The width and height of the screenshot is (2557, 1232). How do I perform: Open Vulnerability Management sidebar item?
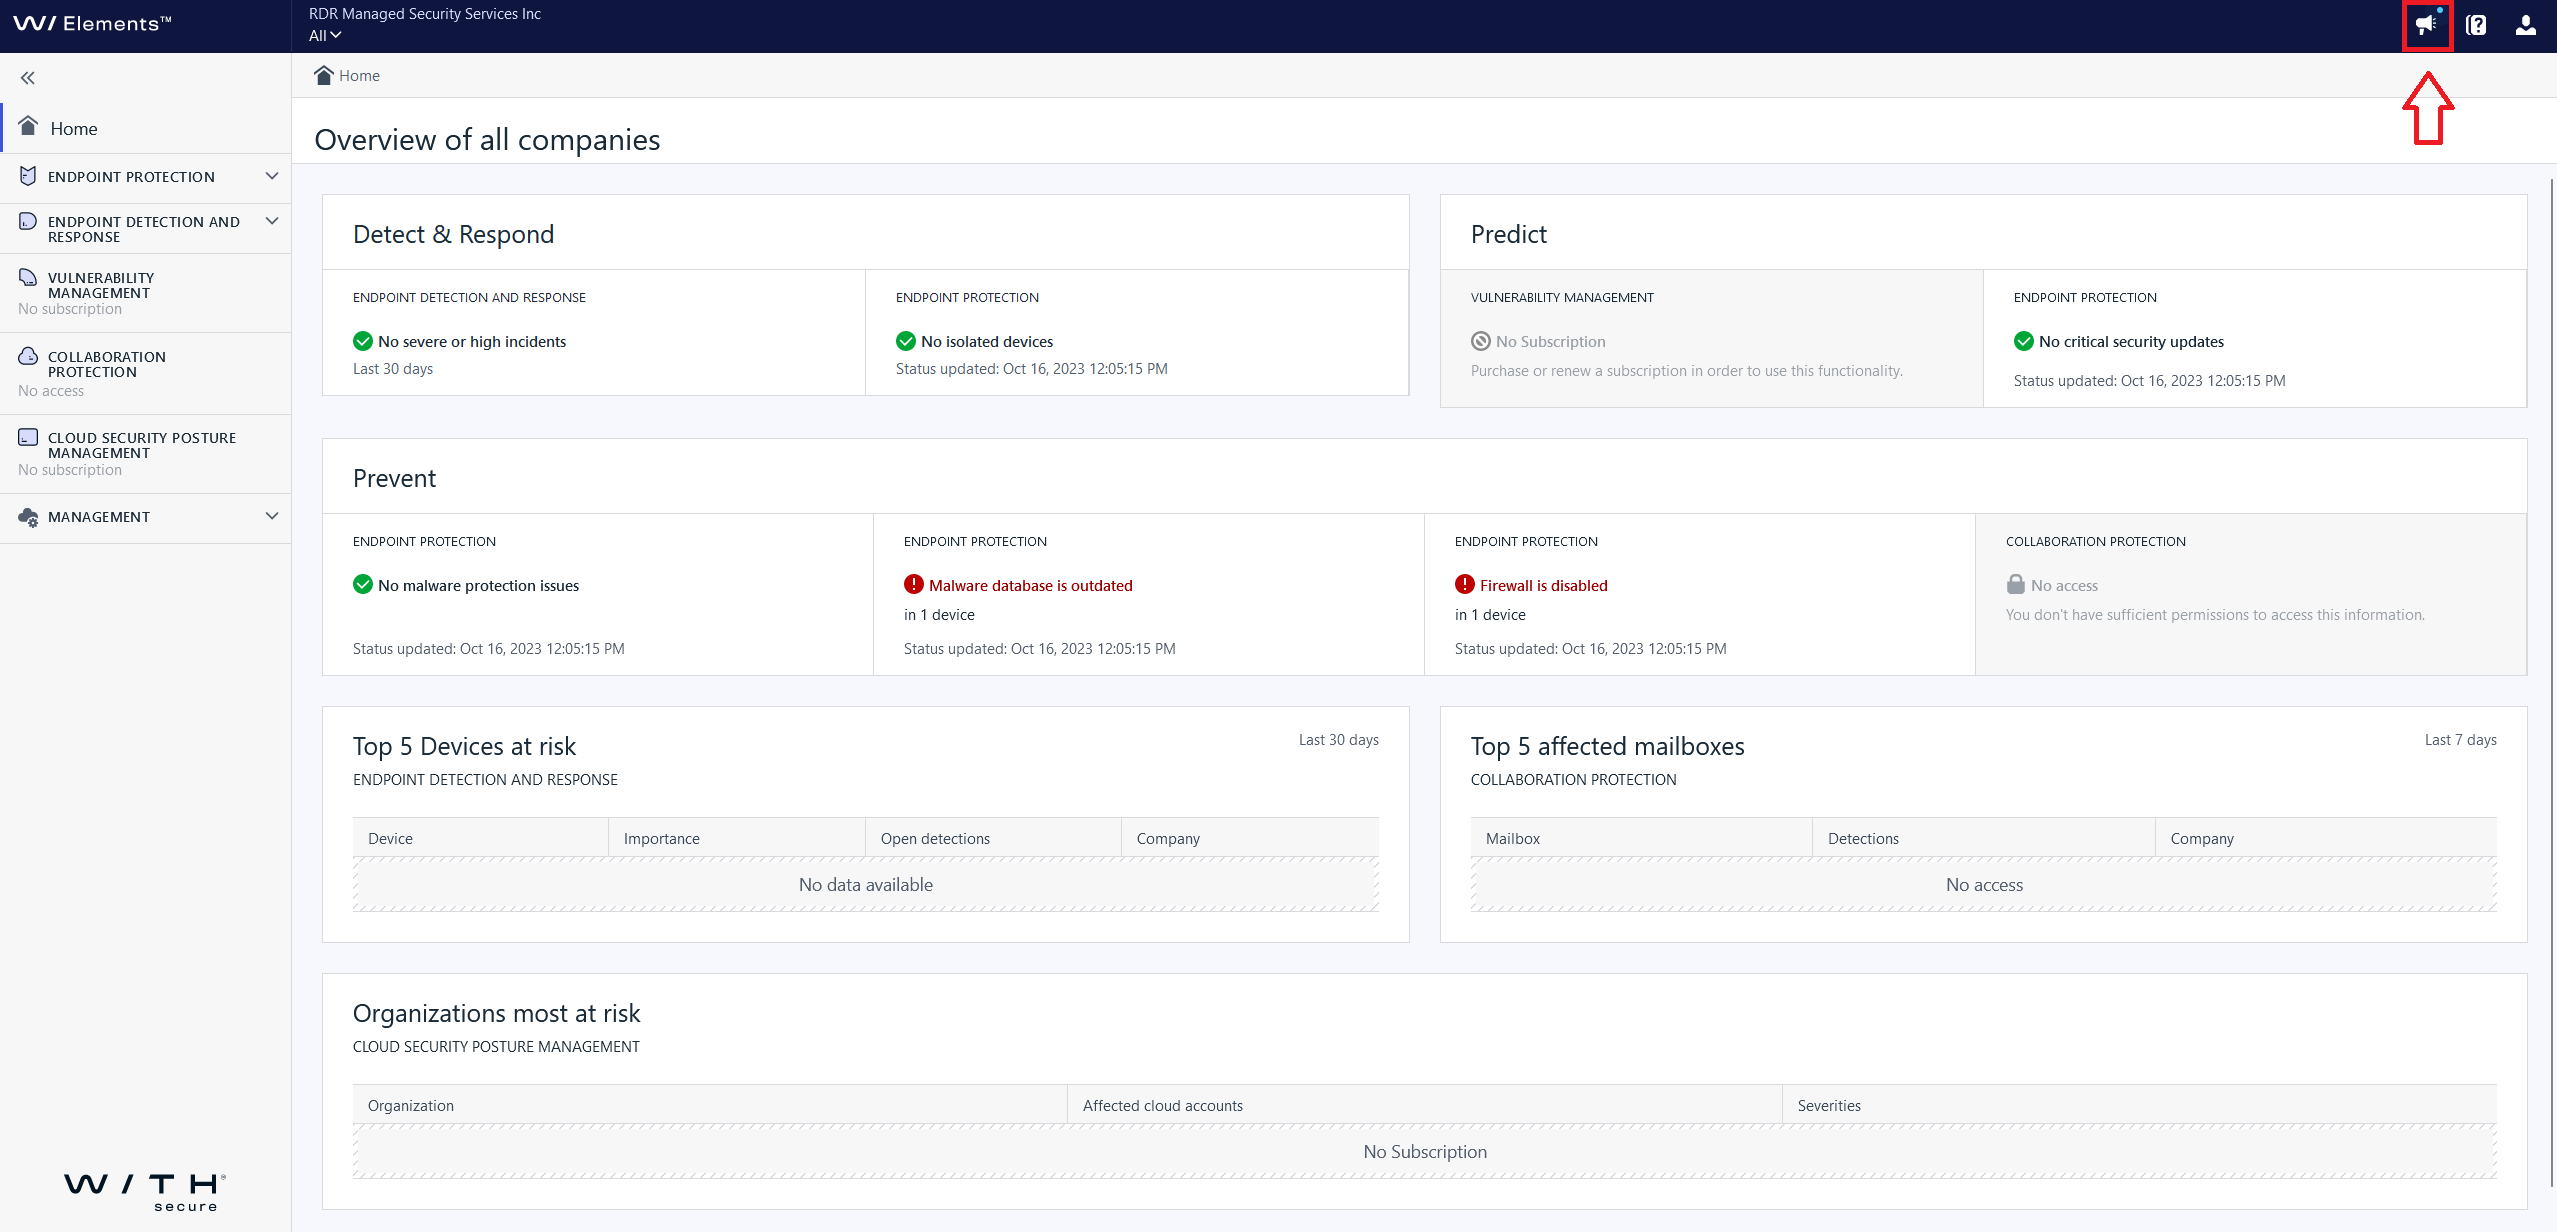click(146, 293)
